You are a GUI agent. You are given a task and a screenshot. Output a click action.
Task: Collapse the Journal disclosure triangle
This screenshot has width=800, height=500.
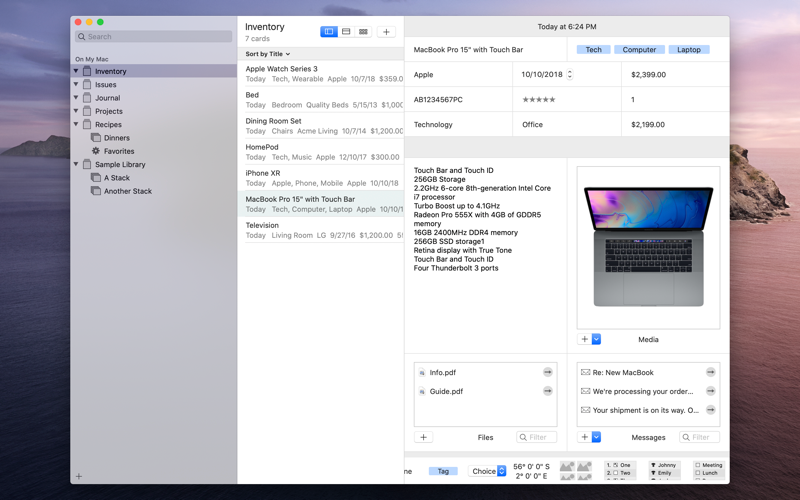[76, 97]
